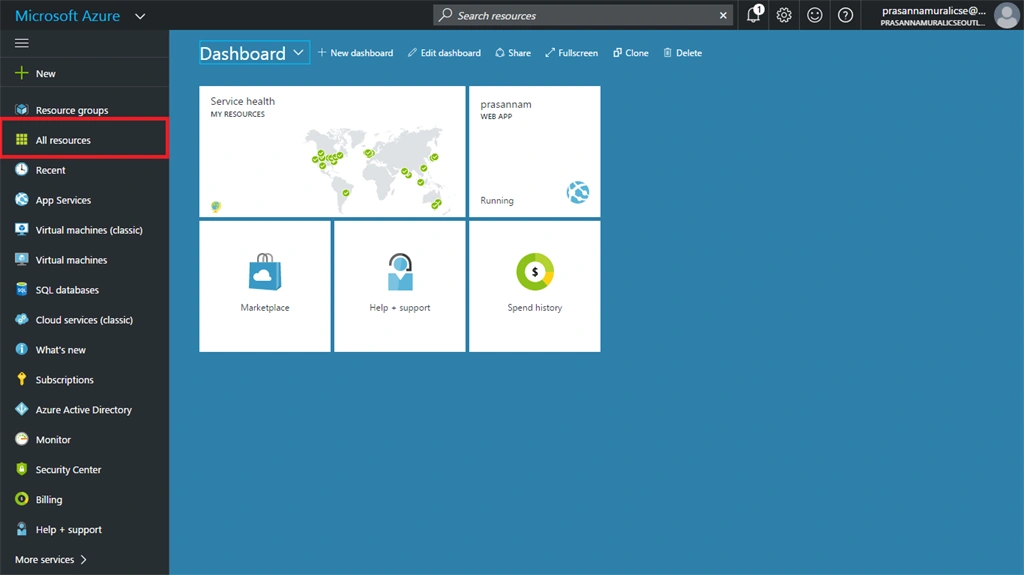The image size is (1024, 575).
Task: Clear the search box with X
Action: (723, 15)
